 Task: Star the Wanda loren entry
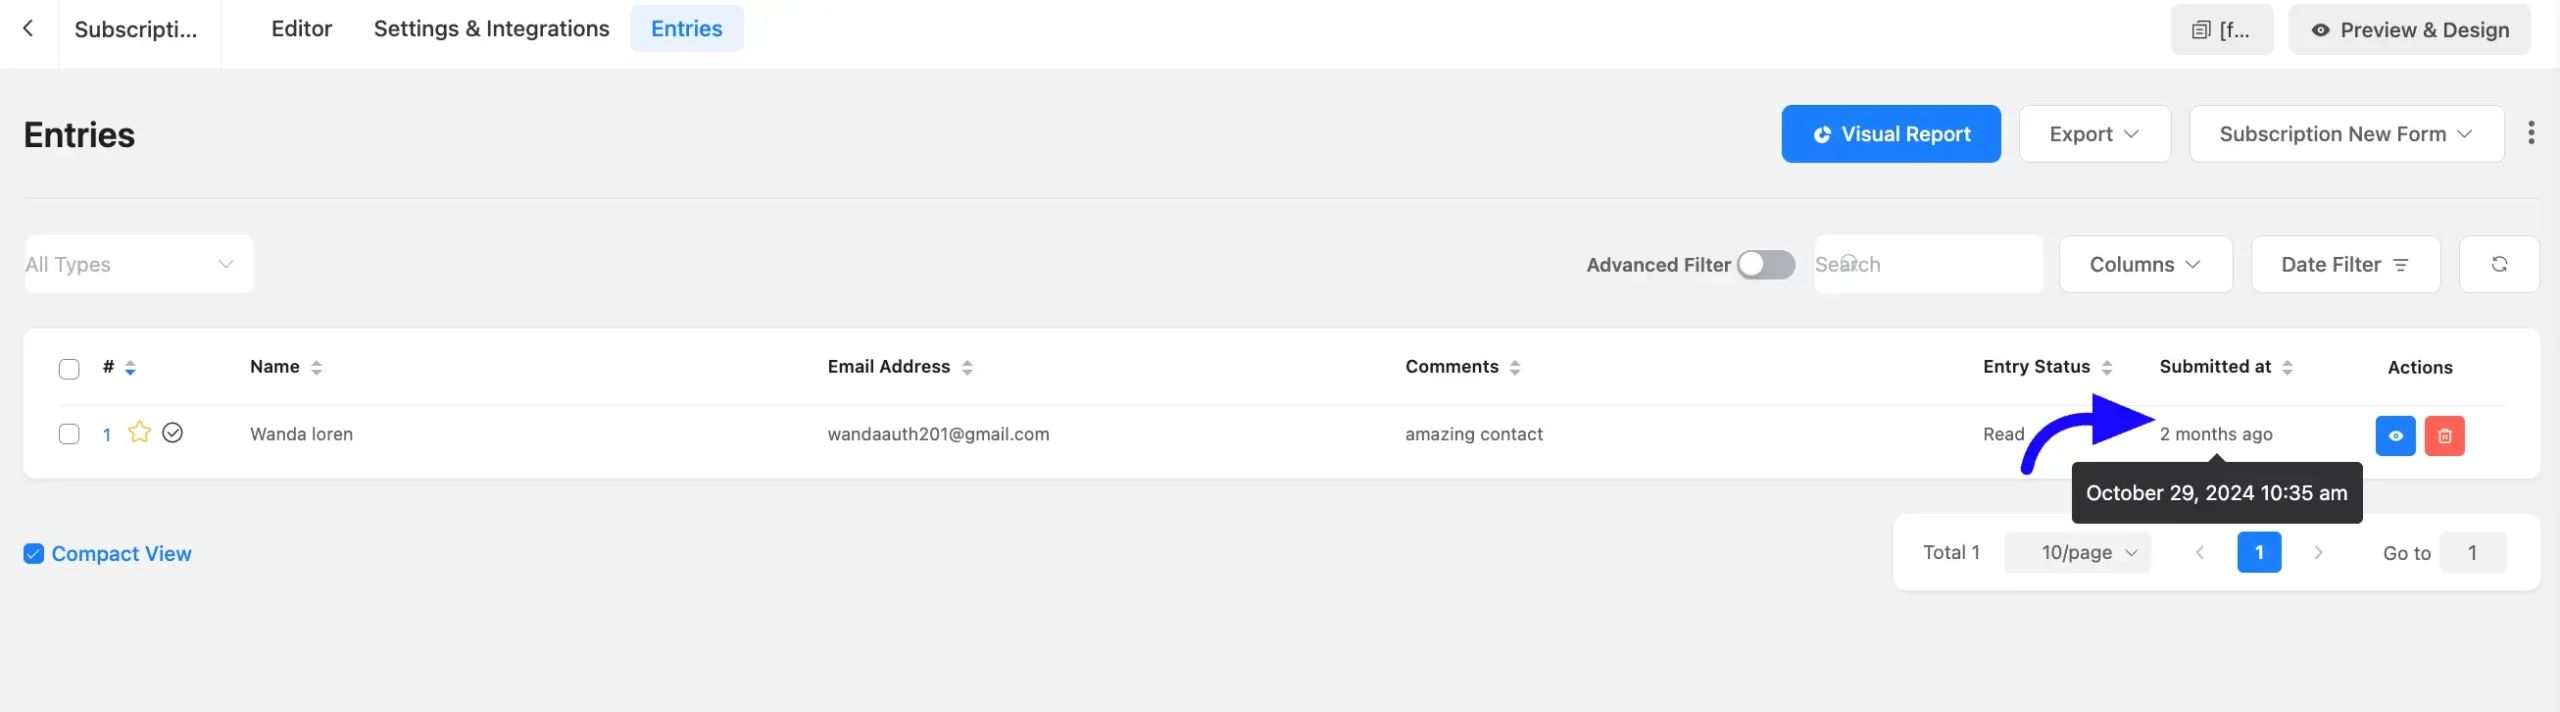point(139,432)
